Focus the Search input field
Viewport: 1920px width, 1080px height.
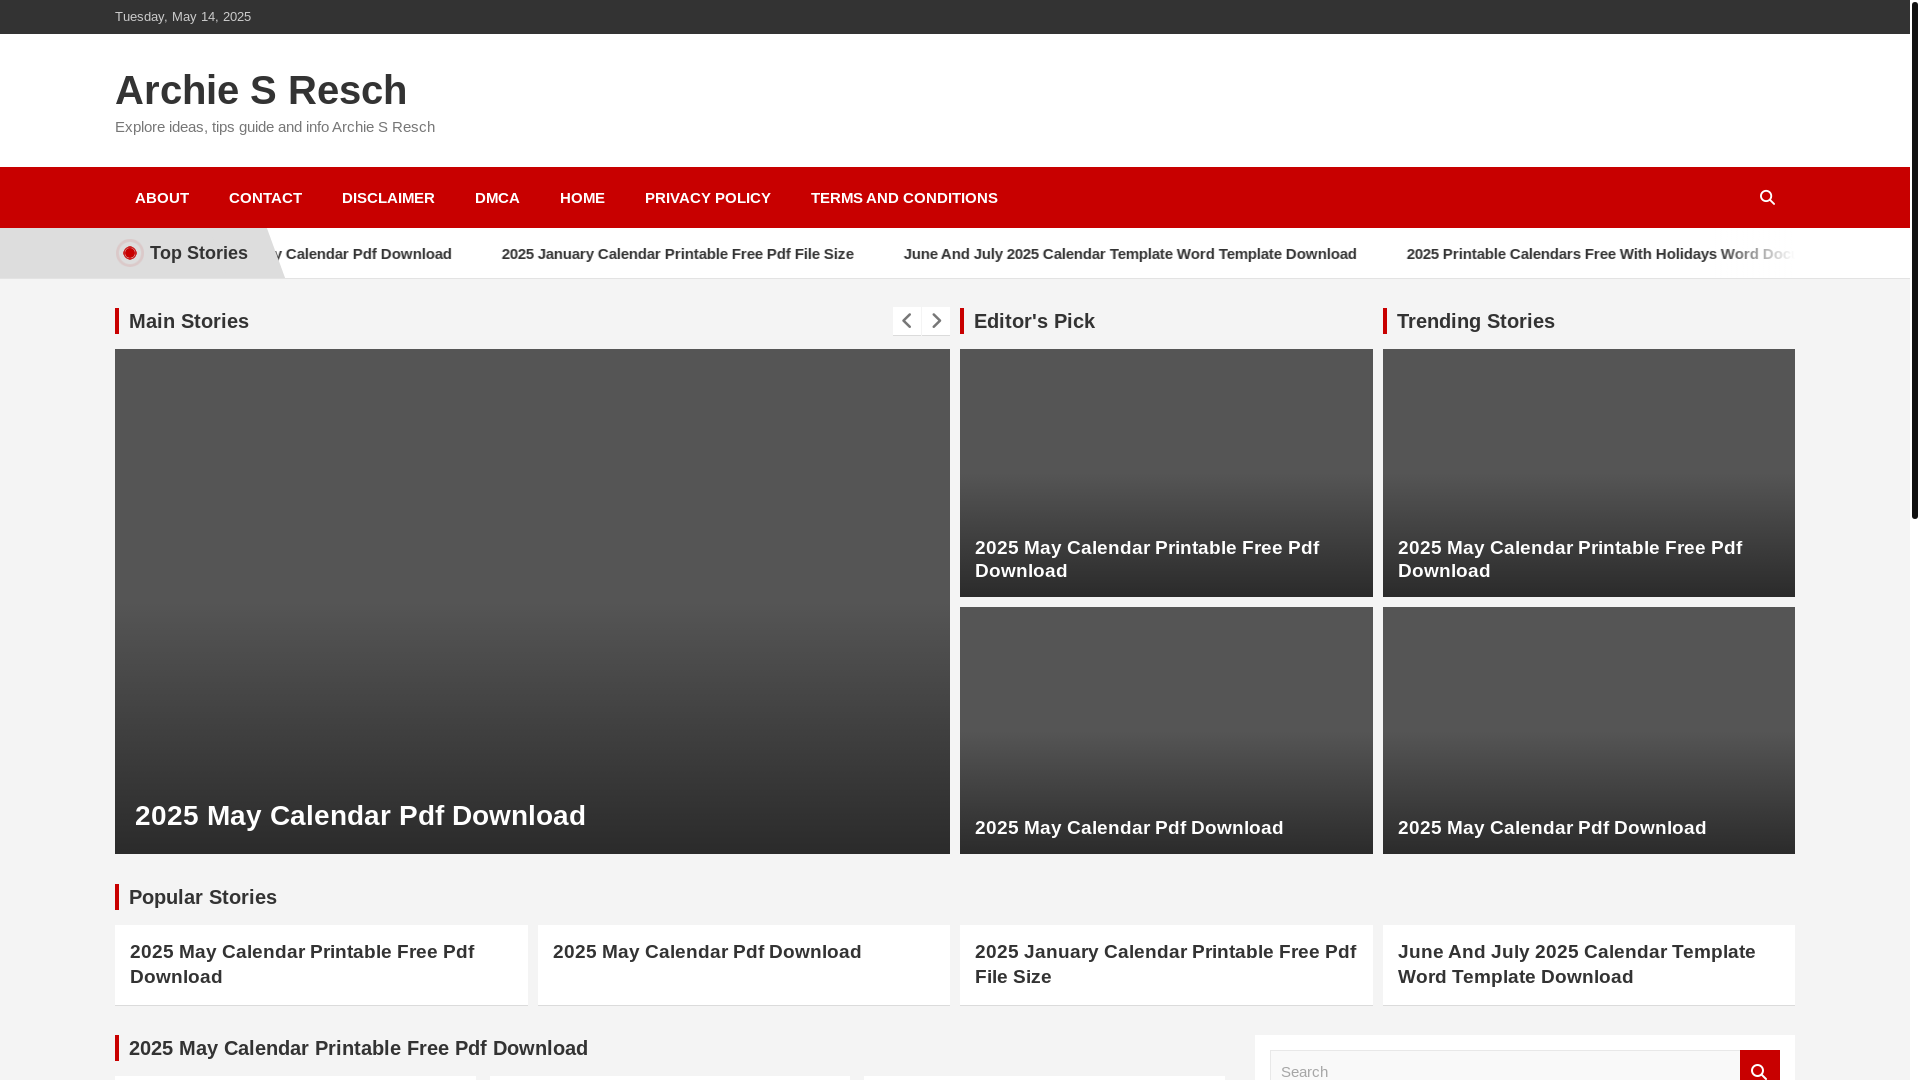(1504, 1067)
